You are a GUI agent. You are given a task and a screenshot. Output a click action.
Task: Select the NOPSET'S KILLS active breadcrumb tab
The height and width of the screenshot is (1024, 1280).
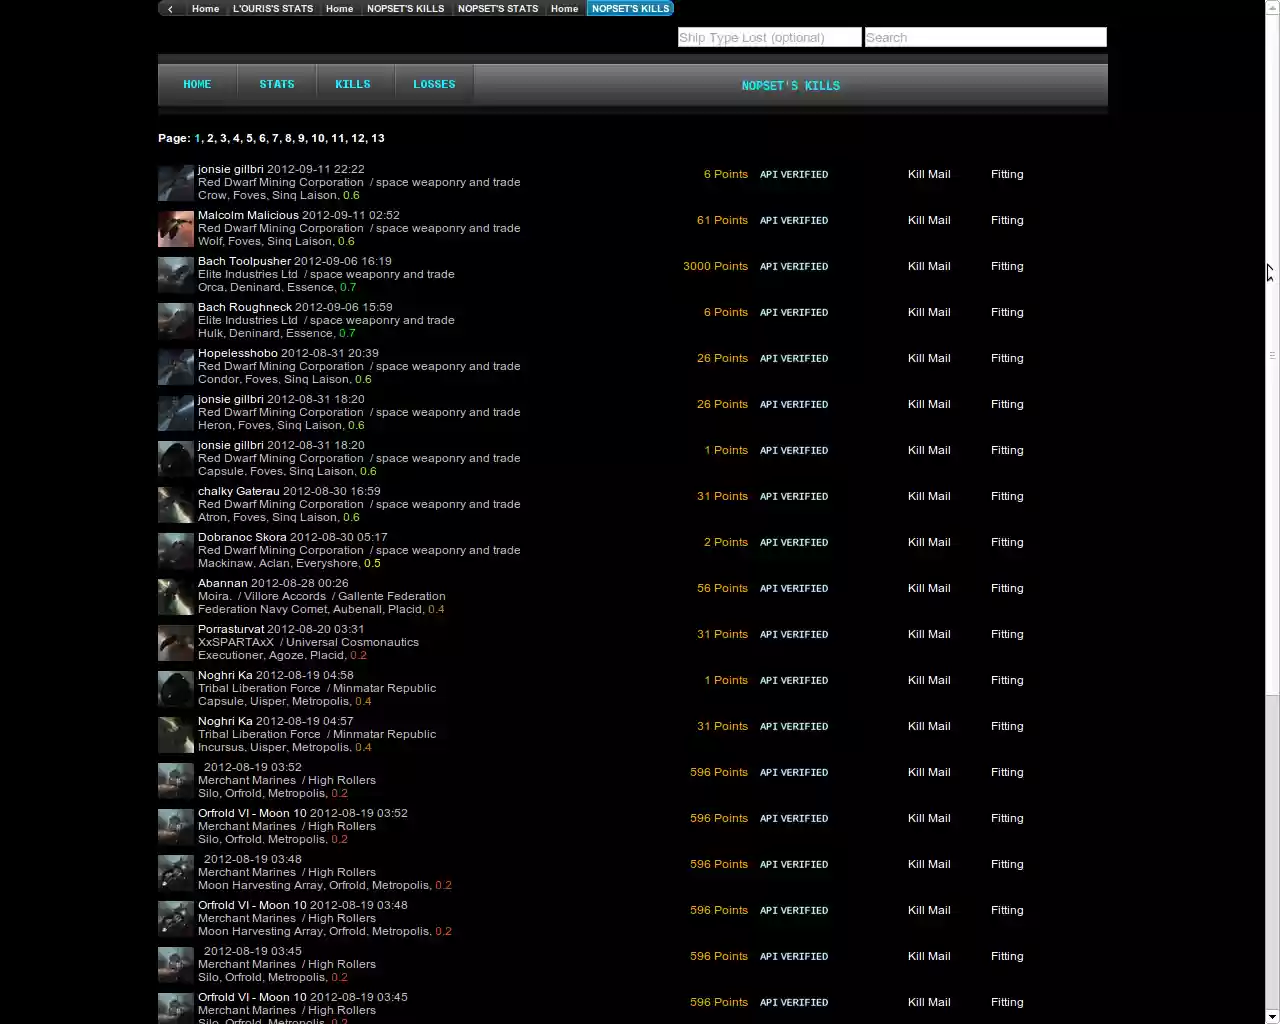tap(630, 8)
